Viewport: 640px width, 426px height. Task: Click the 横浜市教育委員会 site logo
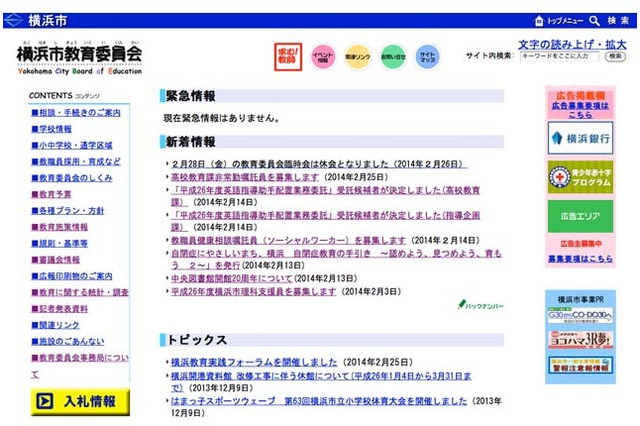point(79,58)
